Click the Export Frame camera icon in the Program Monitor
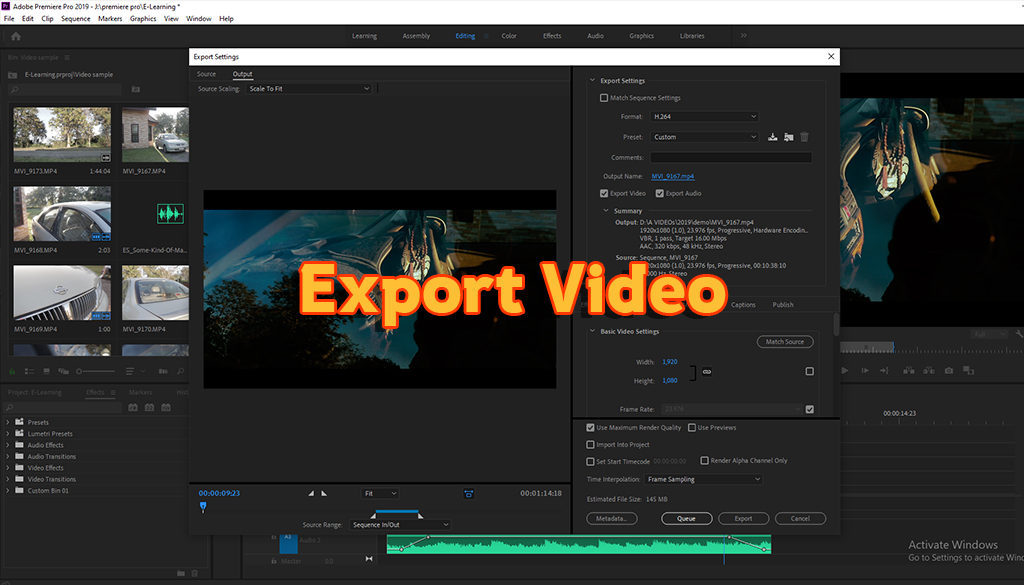 click(x=948, y=370)
